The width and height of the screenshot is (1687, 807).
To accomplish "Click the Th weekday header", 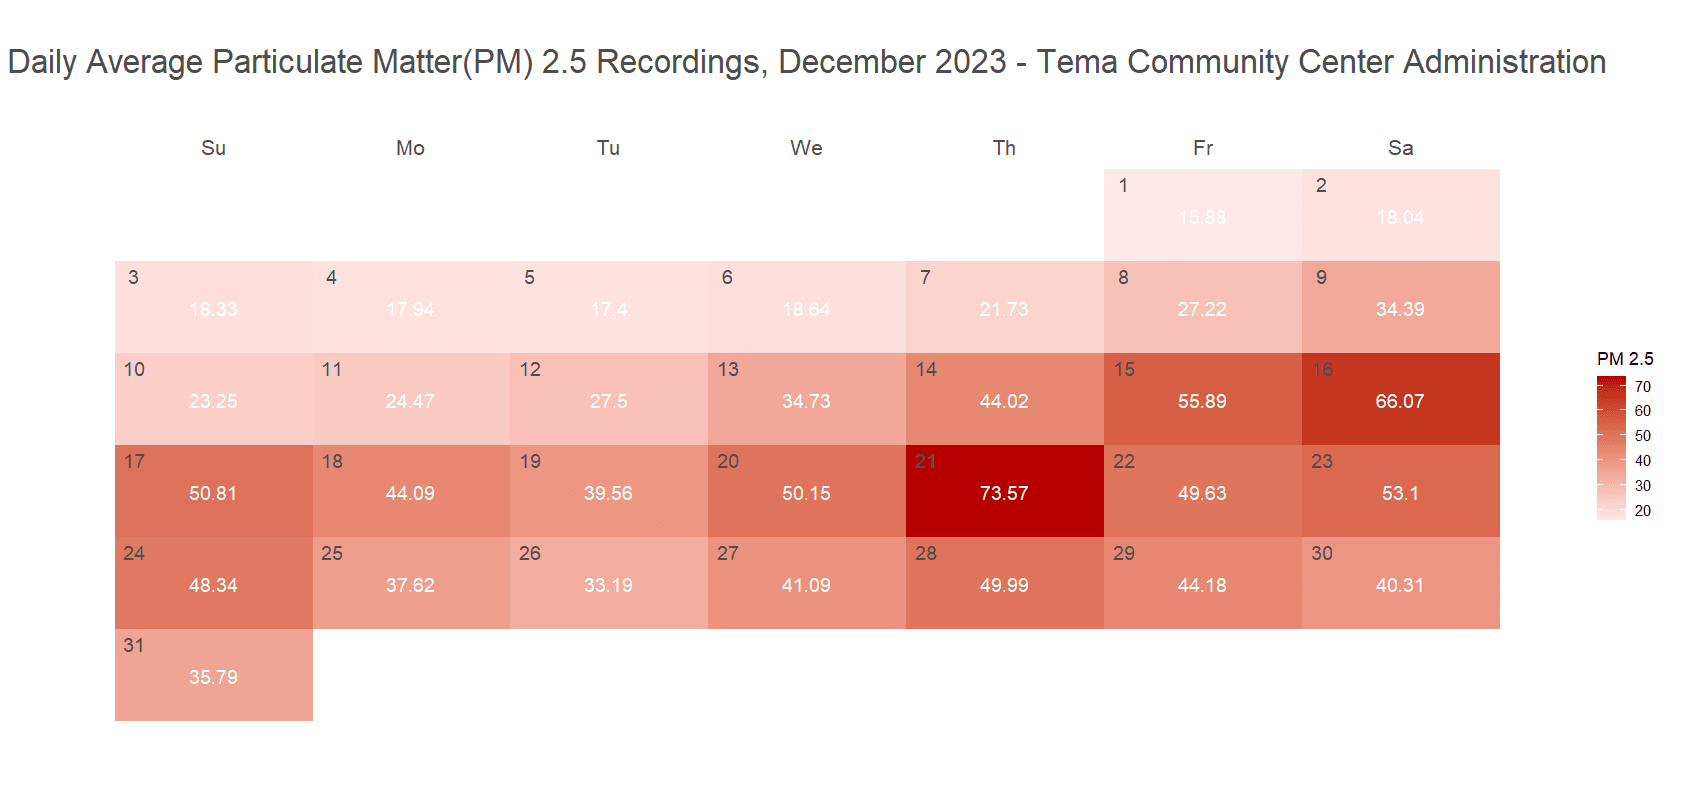I will click(1004, 148).
